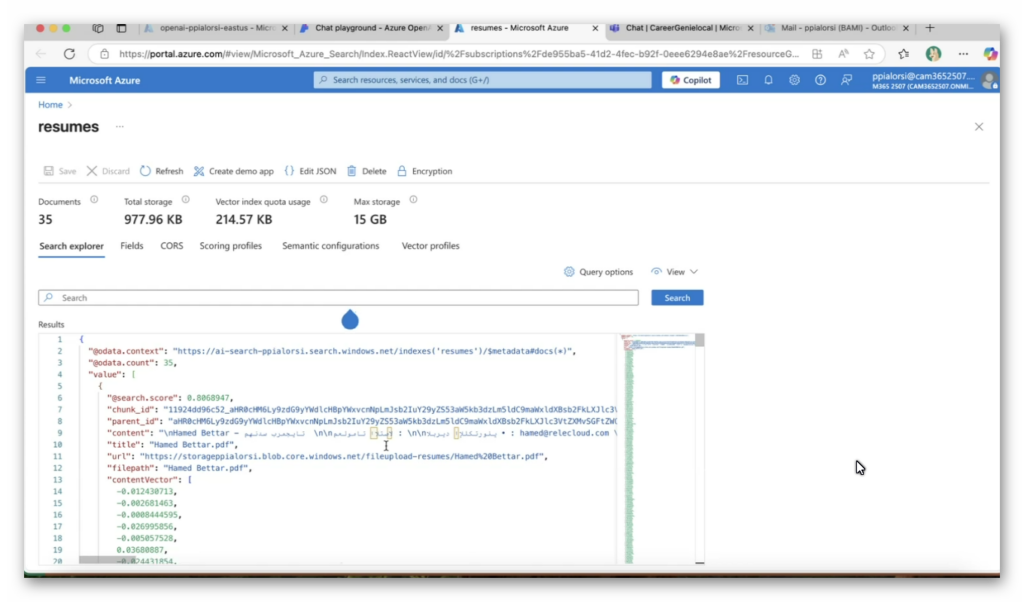Screen dimensions: 1024x602
Task: View site information lock icon
Action: [x=104, y=54]
